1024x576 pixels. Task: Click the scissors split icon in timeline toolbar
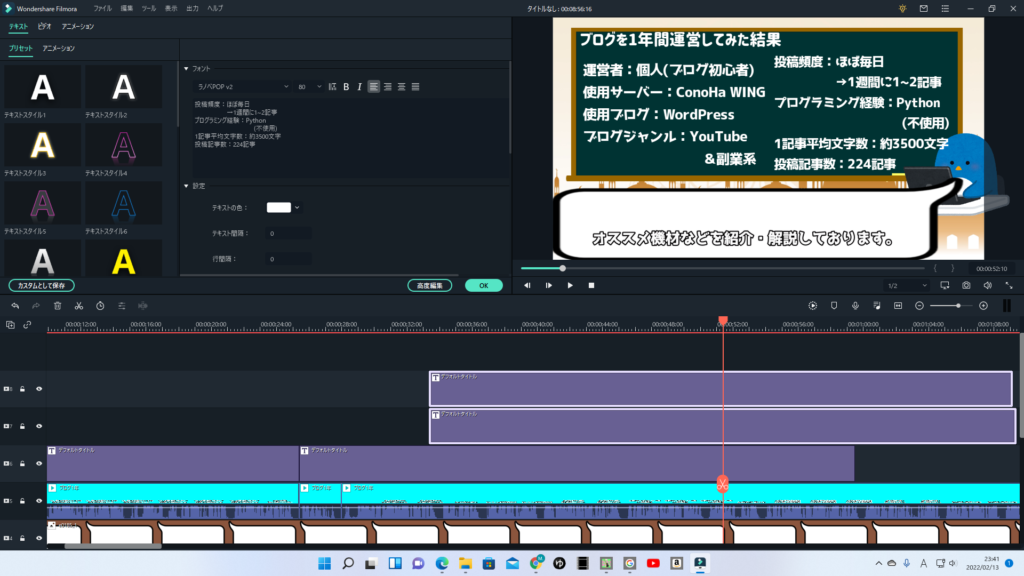click(78, 306)
